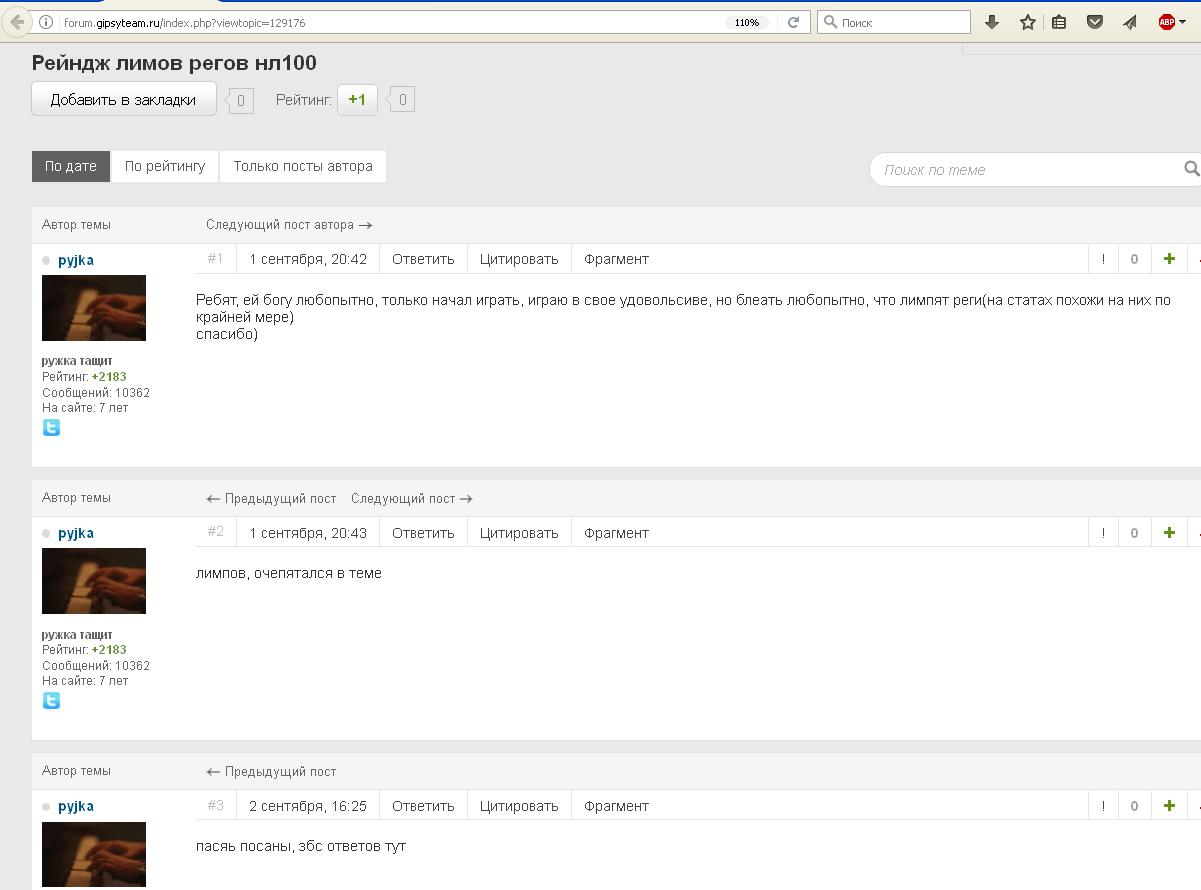
Task: Click Фрагмент on post #3
Action: 616,806
